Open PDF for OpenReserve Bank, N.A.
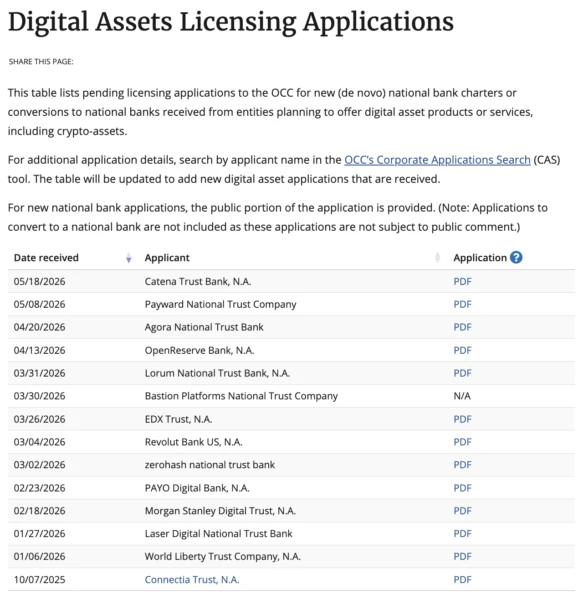 point(462,351)
